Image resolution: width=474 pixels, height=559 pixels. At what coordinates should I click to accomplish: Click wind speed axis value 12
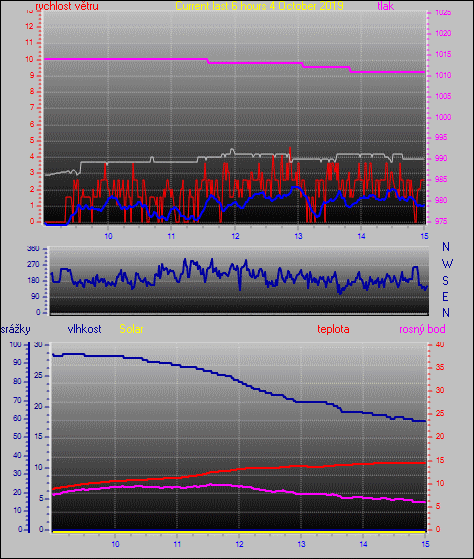pyautogui.click(x=29, y=26)
